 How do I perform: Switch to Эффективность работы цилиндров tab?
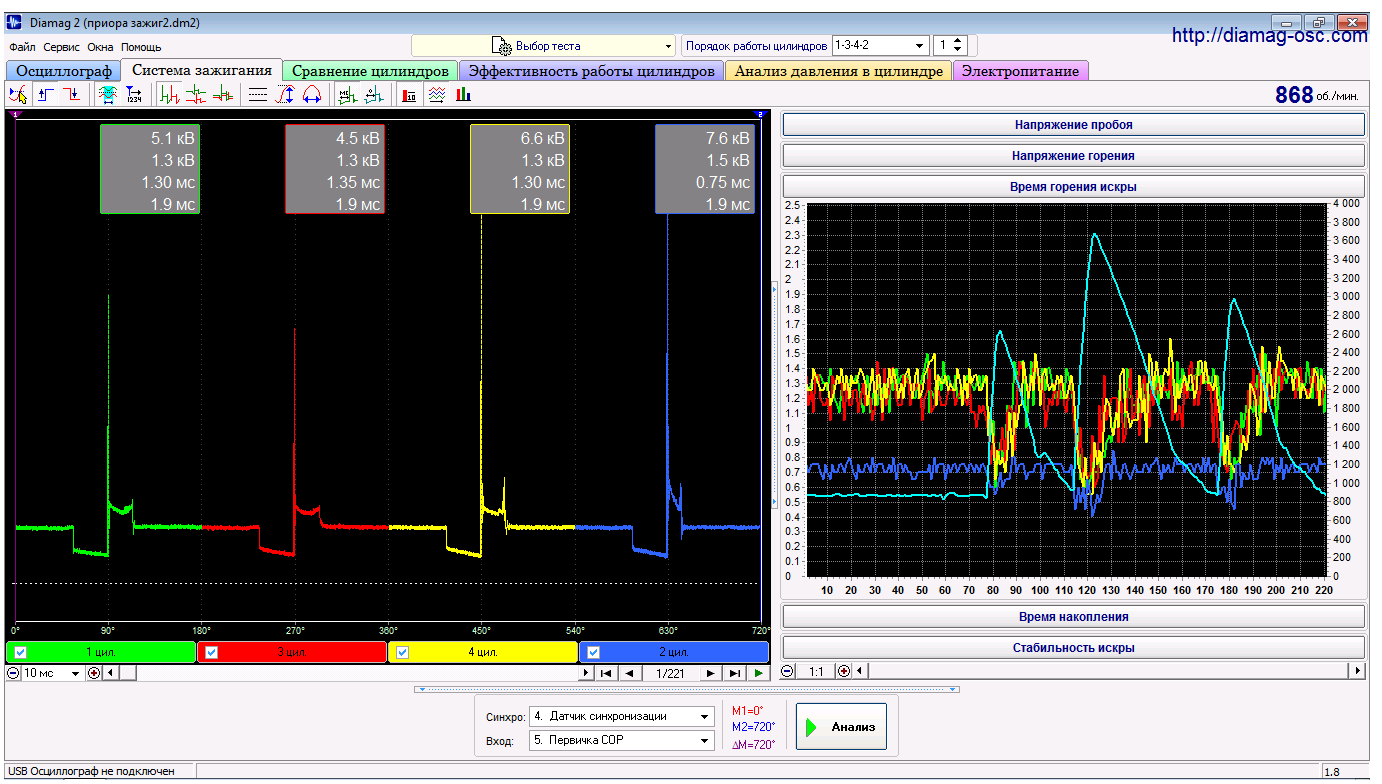click(592, 71)
